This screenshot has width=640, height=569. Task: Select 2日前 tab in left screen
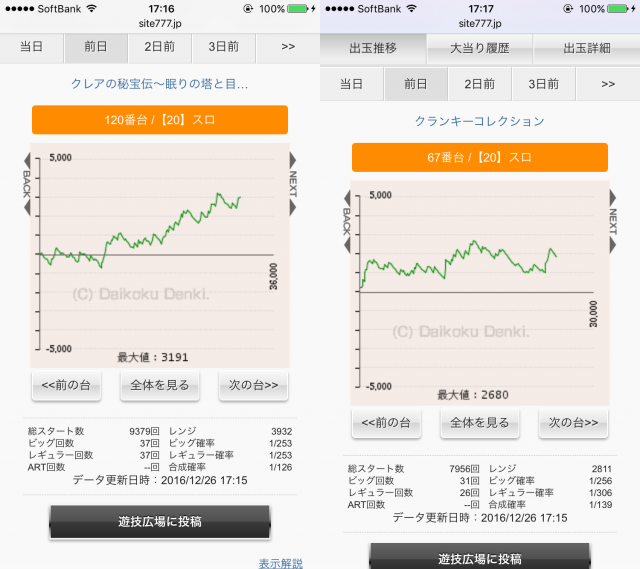159,47
